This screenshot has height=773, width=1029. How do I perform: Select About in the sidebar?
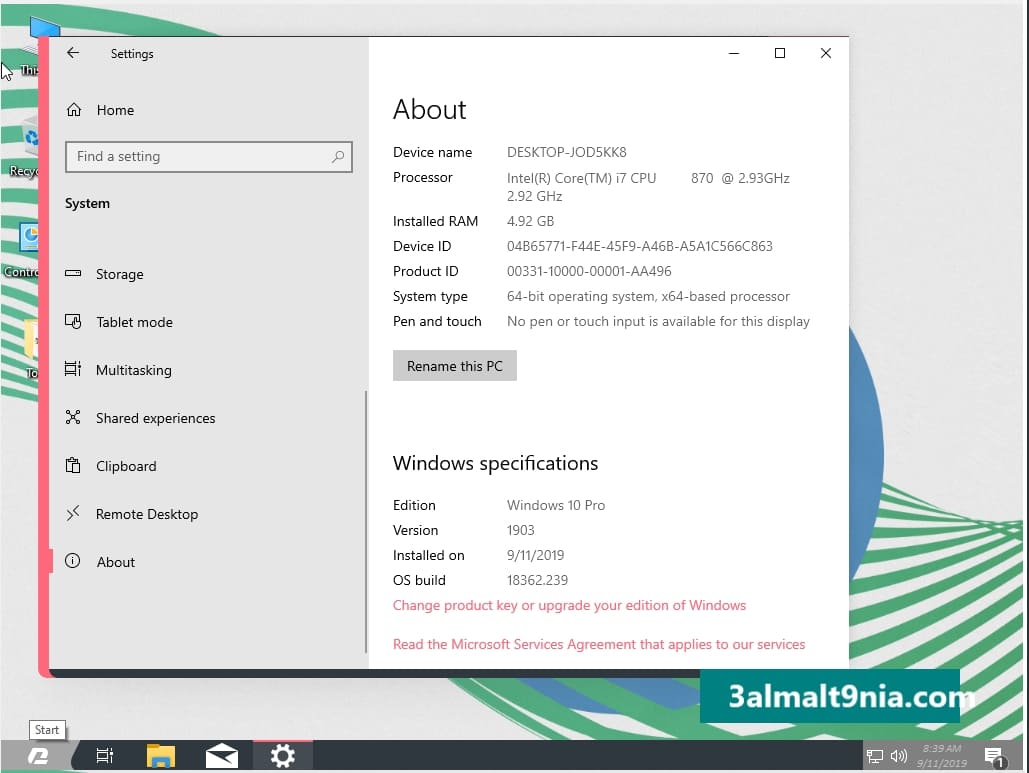pos(208,561)
